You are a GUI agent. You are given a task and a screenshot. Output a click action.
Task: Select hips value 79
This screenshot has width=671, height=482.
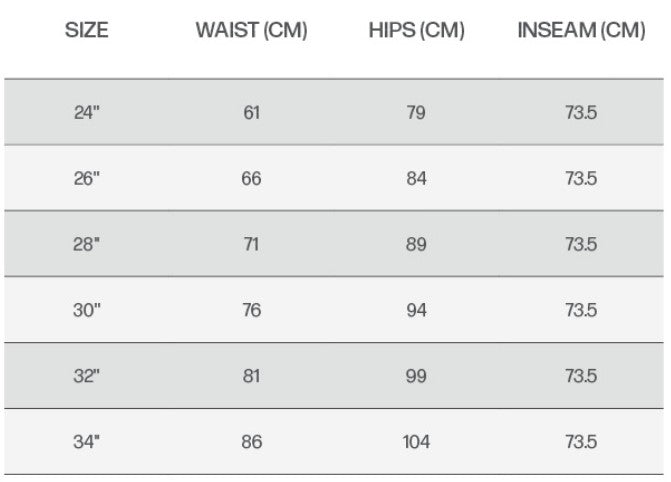[416, 113]
